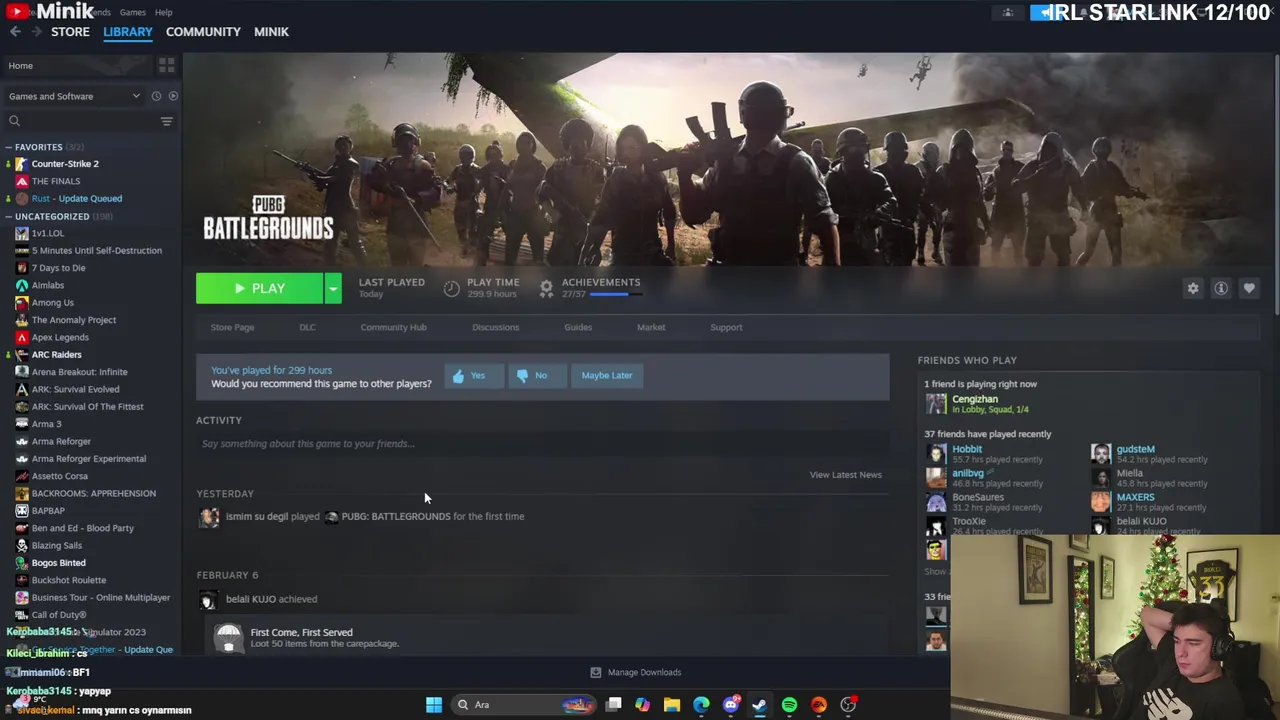
Task: Open Games and Software dropdown
Action: [x=74, y=96]
